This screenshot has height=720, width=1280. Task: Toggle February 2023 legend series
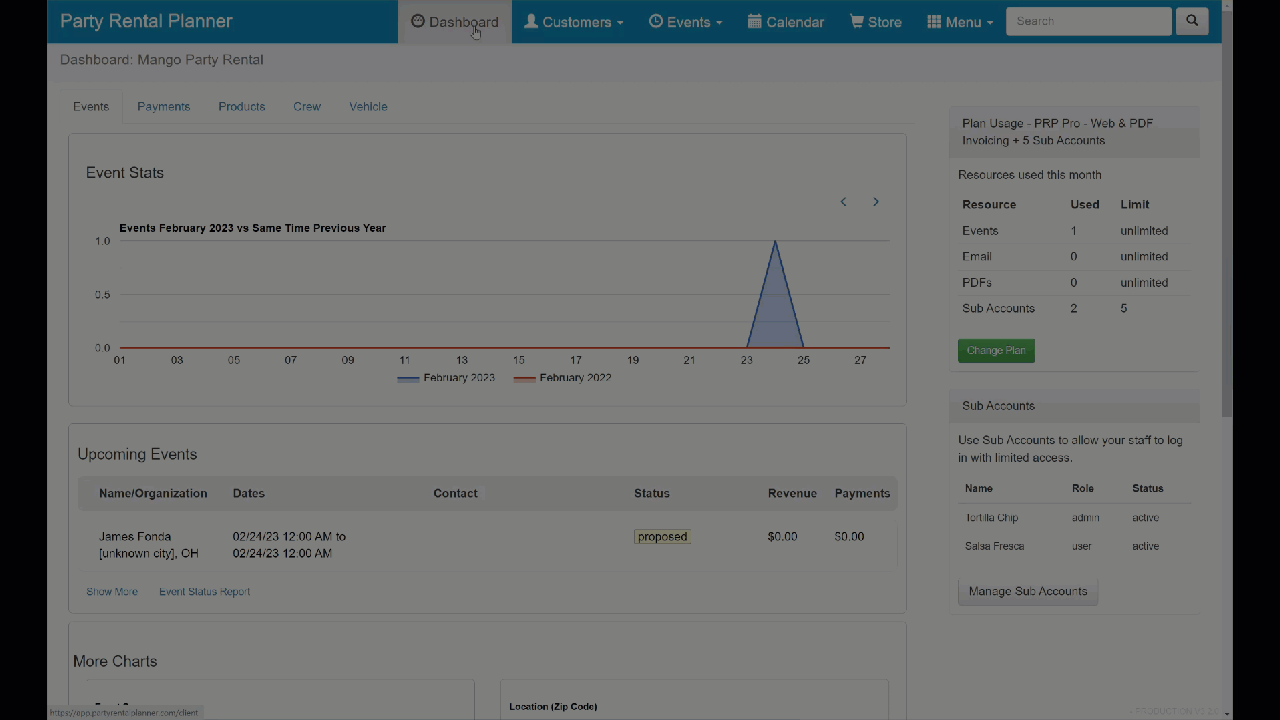pos(446,378)
